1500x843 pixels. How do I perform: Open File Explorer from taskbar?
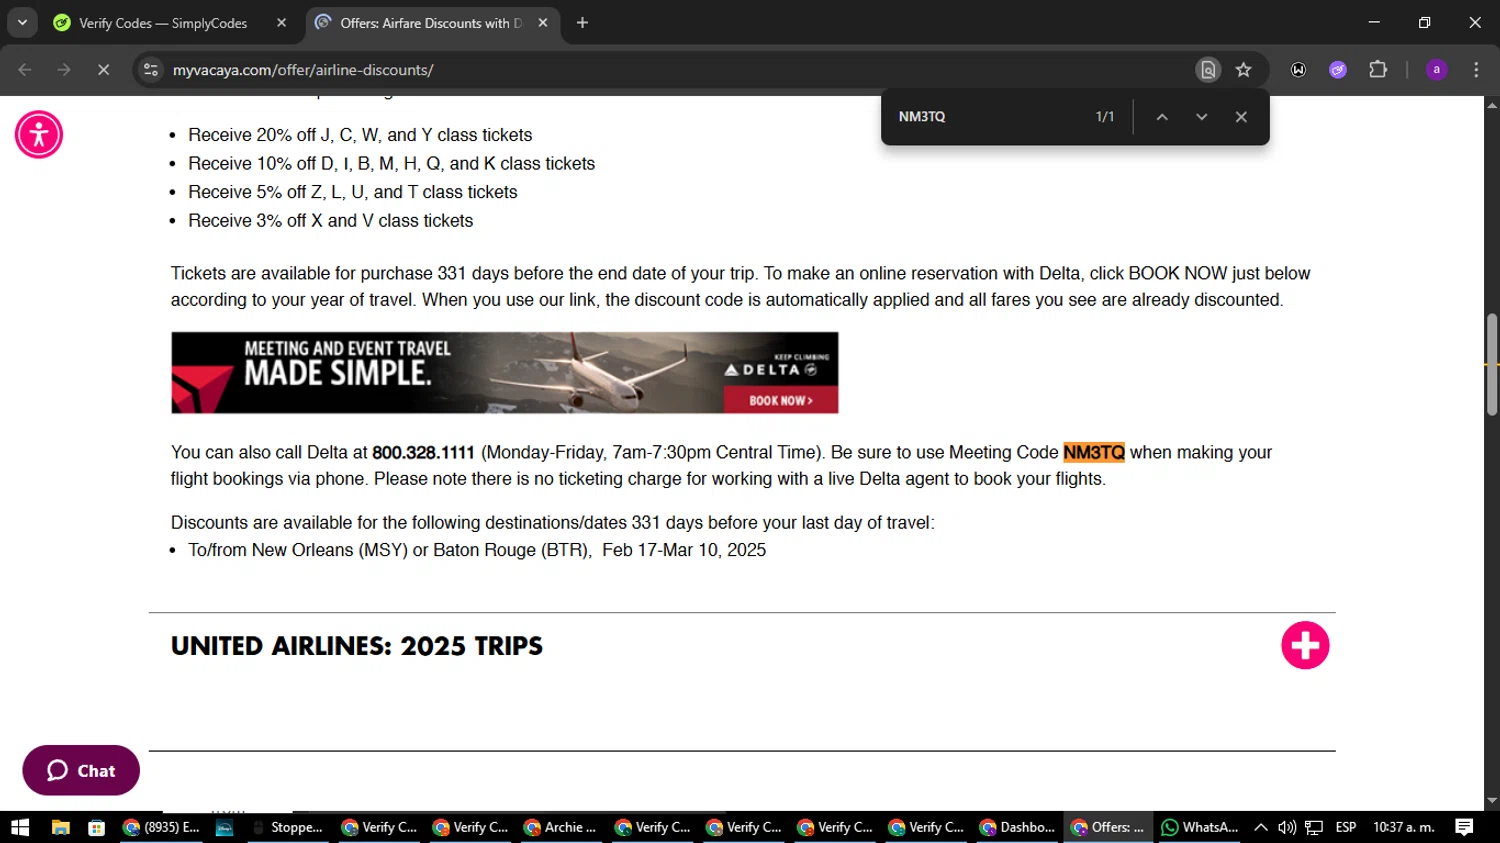point(60,827)
